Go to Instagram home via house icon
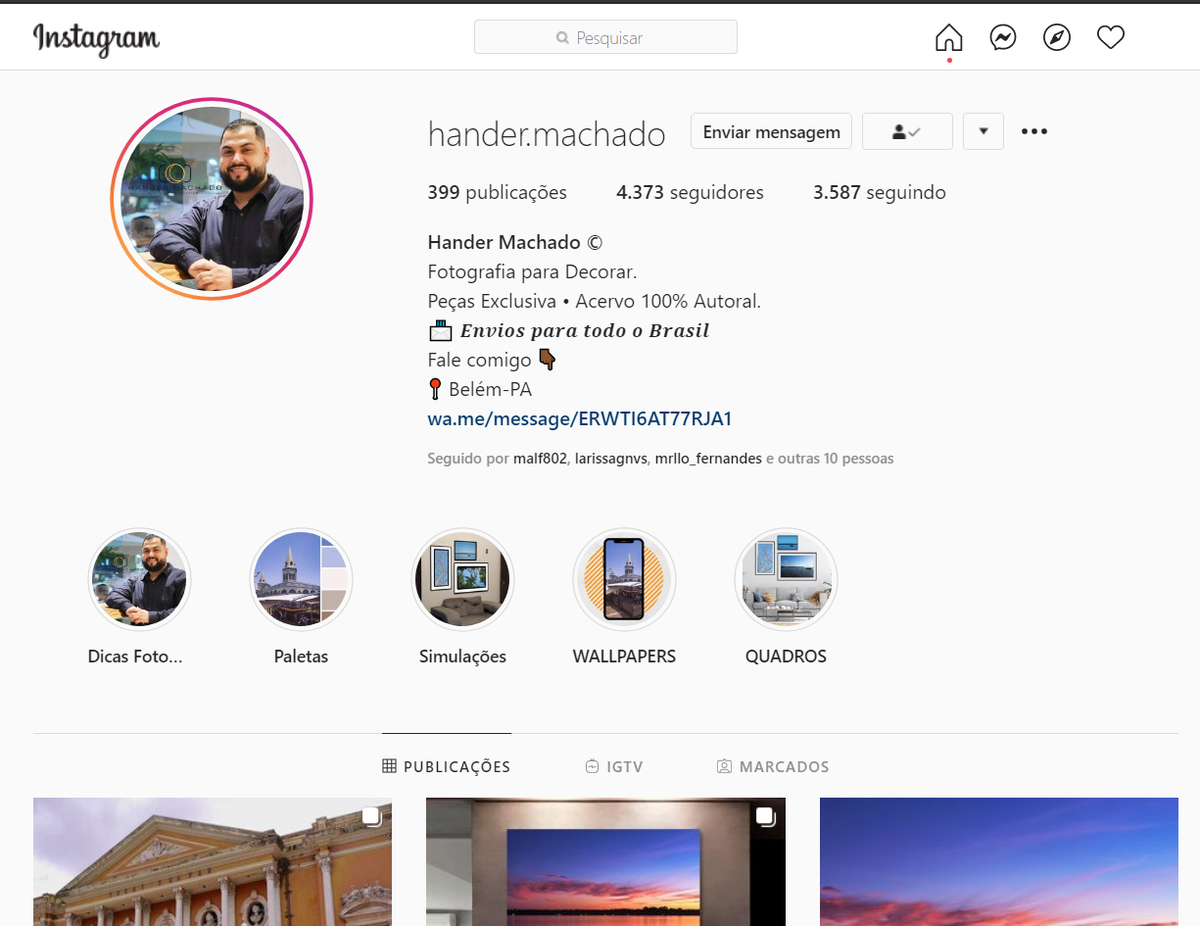The height and width of the screenshot is (926, 1200). (948, 38)
